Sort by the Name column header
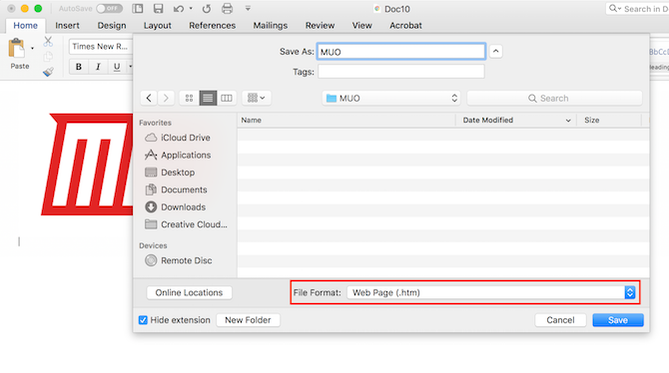 pos(346,120)
